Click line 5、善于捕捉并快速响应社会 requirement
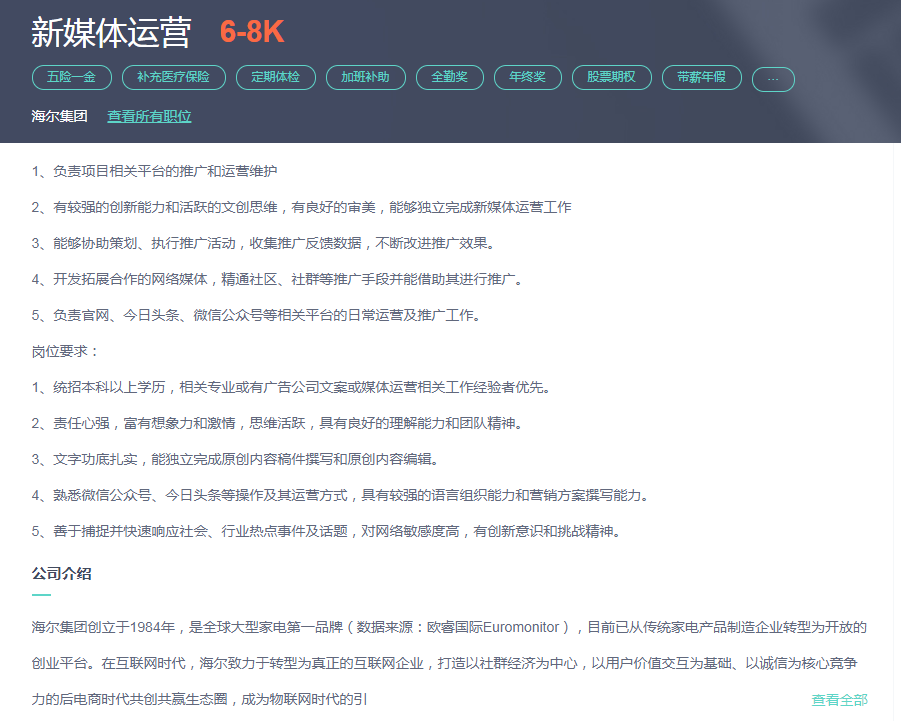901x721 pixels. [x=326, y=531]
